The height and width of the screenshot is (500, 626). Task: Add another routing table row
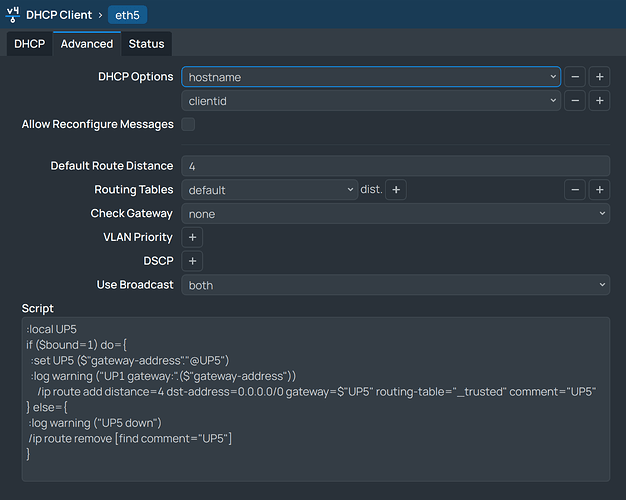[x=599, y=190]
